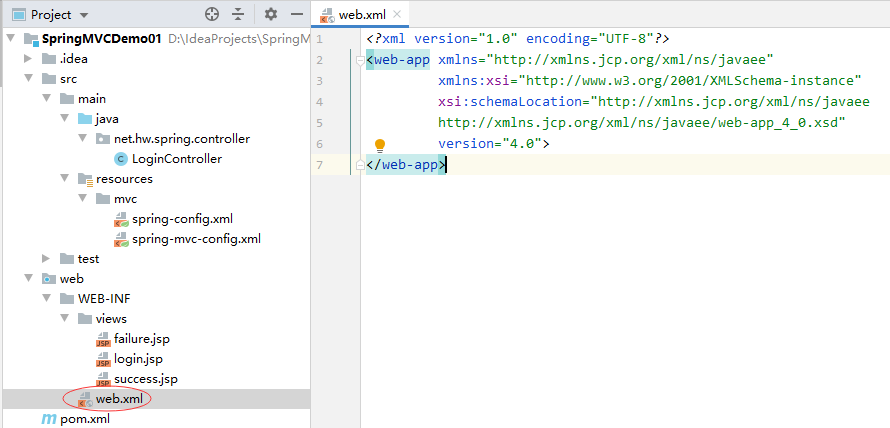Toggle fold marker beside web-app opening tag
This screenshot has width=890, height=428.
(358, 60)
